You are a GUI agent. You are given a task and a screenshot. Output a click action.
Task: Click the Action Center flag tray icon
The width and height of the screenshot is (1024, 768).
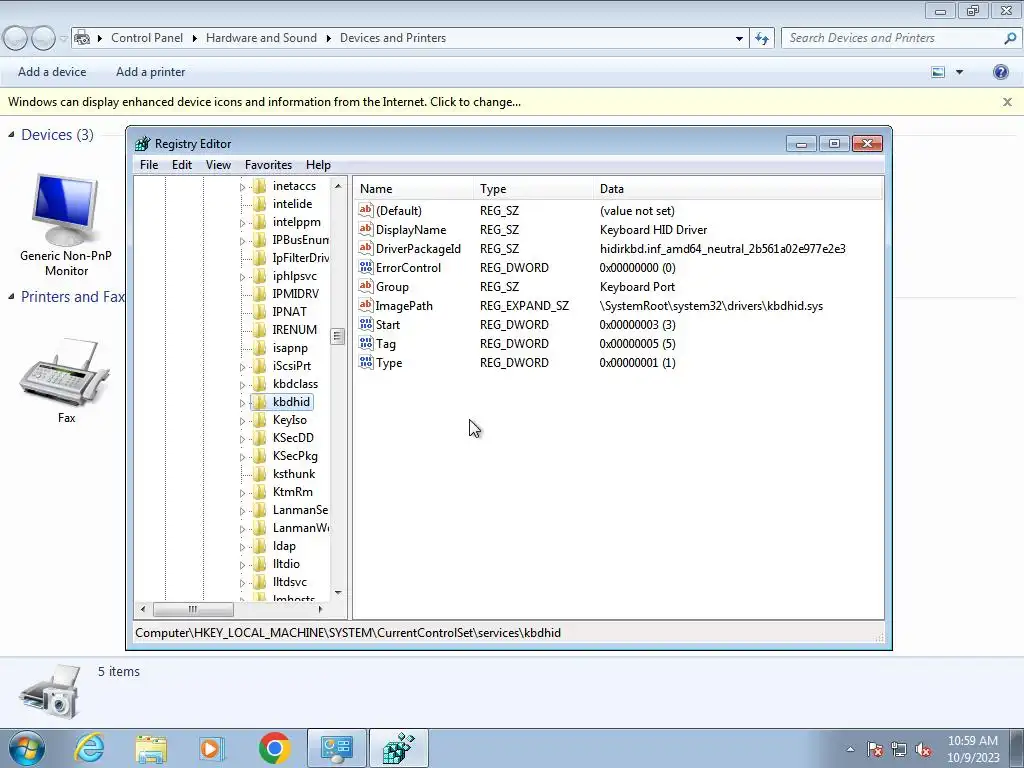click(875, 750)
